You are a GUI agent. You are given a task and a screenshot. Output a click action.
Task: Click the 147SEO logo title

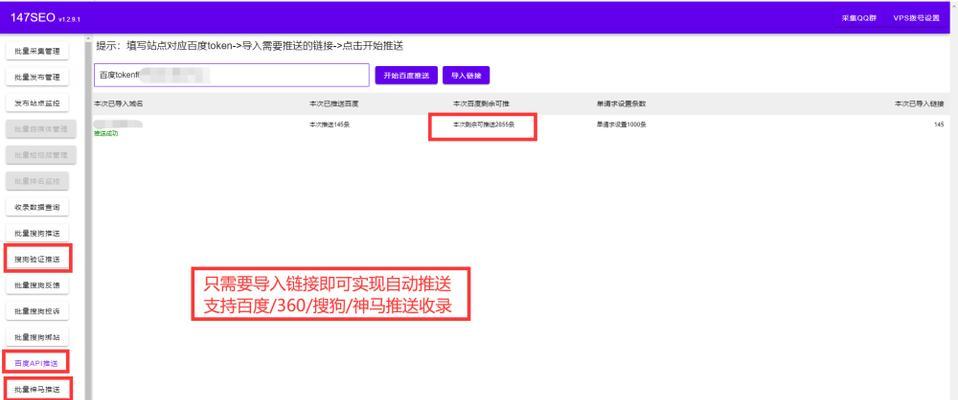pyautogui.click(x=32, y=17)
